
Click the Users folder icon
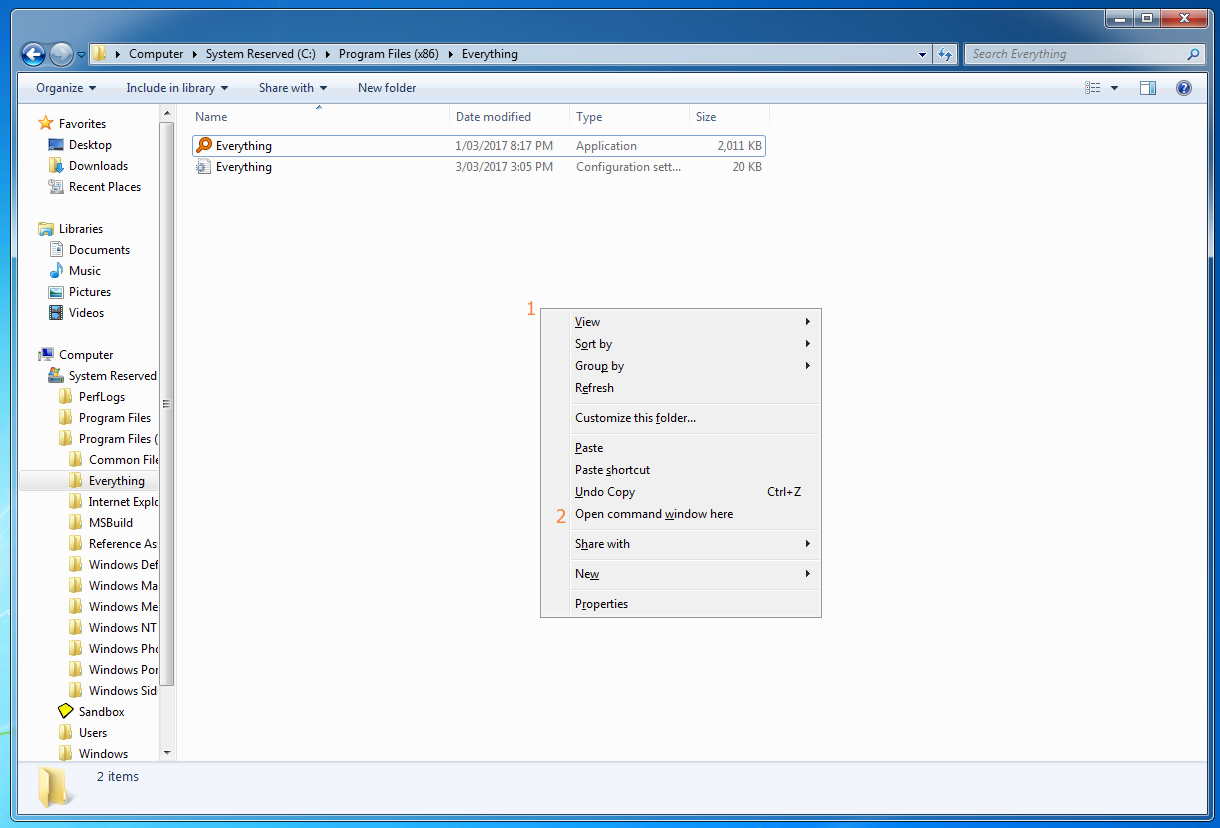point(66,733)
